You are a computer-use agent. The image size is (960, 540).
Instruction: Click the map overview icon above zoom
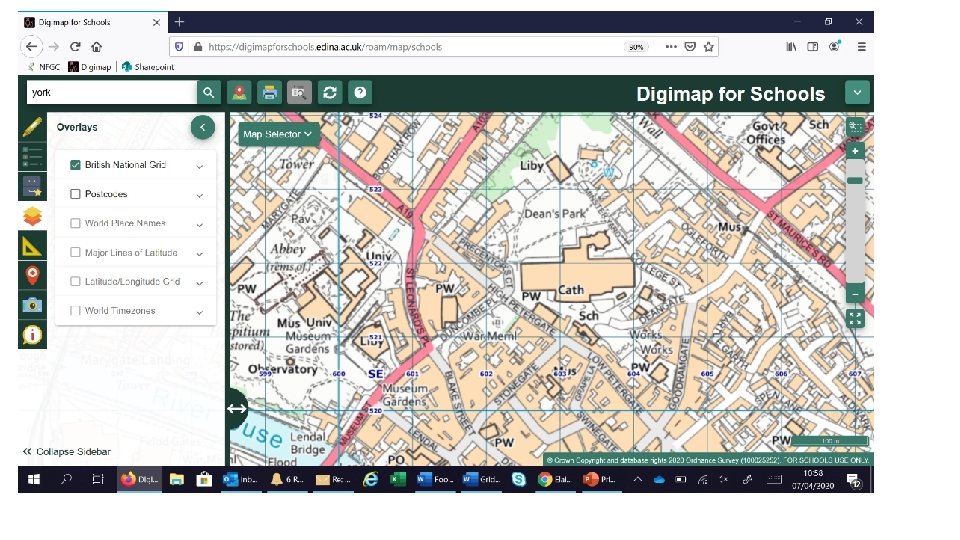(855, 127)
